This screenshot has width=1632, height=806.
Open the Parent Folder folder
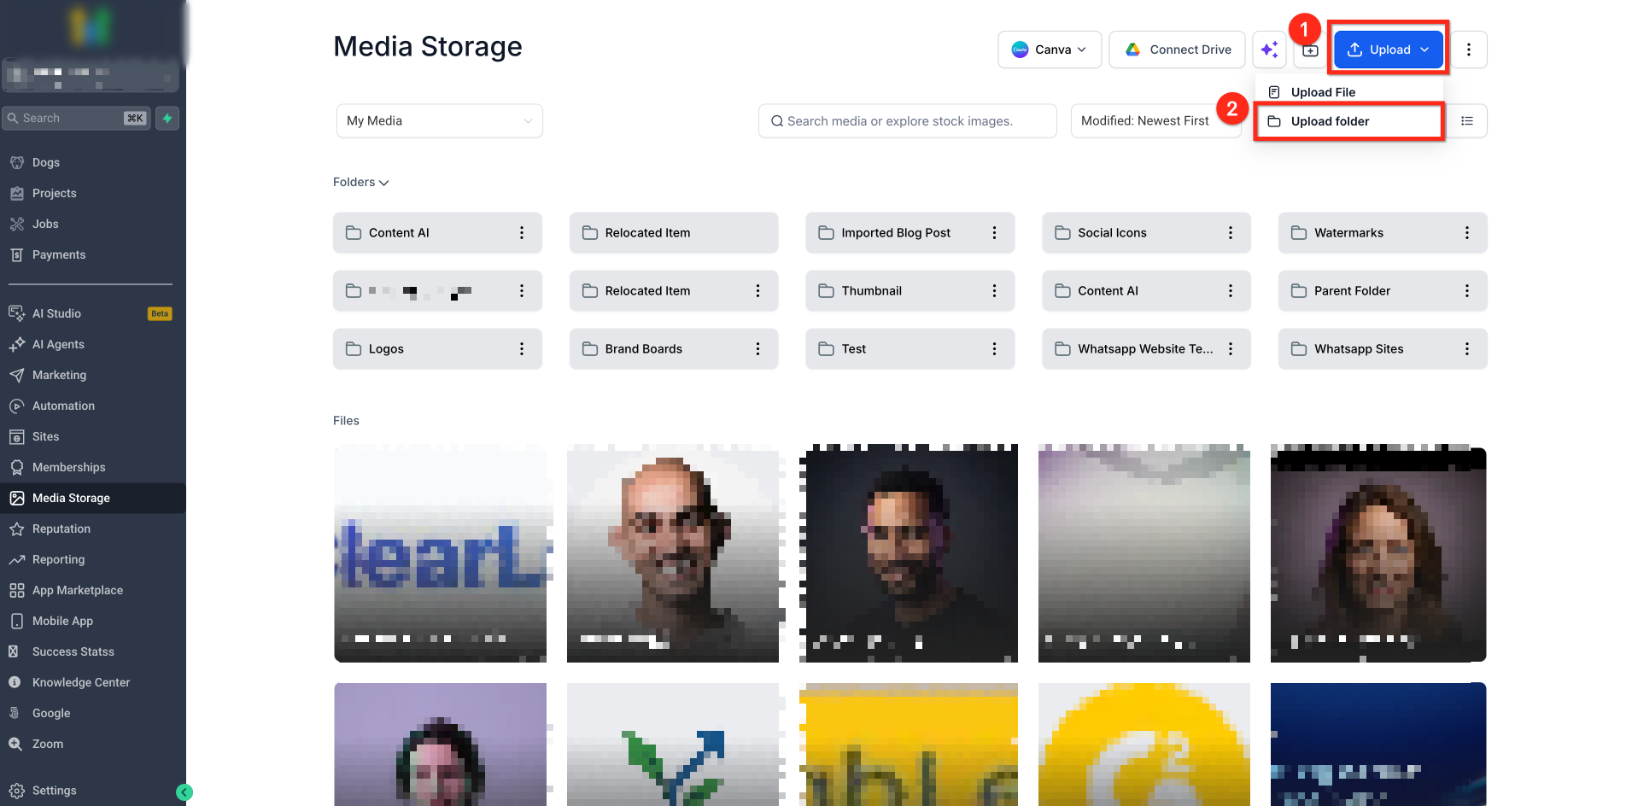[1382, 291]
